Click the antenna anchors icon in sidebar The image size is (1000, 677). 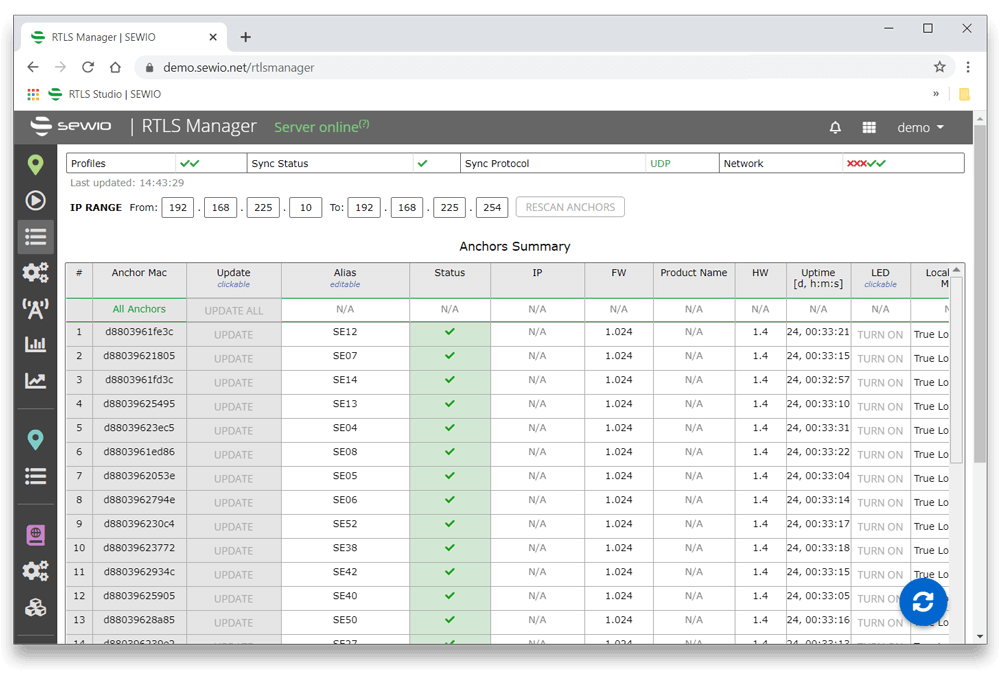pyautogui.click(x=35, y=309)
